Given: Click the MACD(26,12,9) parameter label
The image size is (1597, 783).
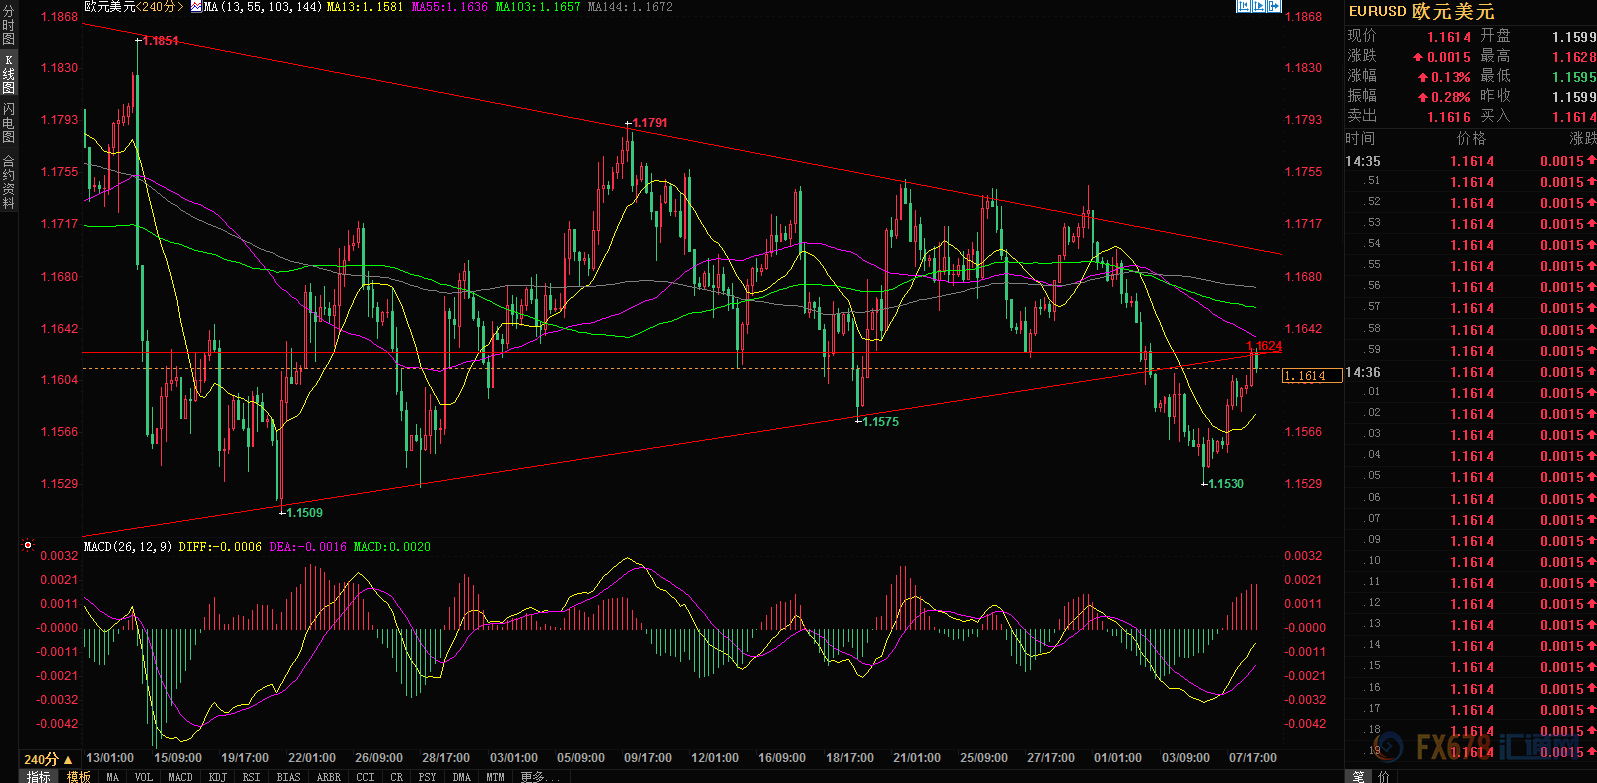Looking at the screenshot, I should [128, 546].
